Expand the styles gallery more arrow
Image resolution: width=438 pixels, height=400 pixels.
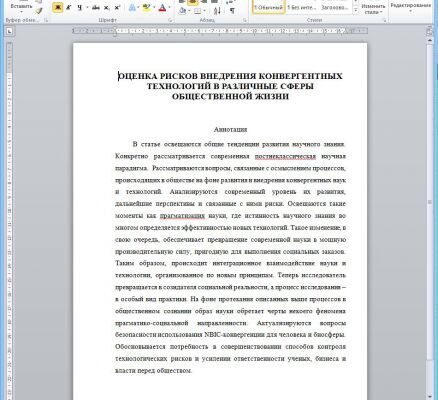pyautogui.click(x=356, y=11)
